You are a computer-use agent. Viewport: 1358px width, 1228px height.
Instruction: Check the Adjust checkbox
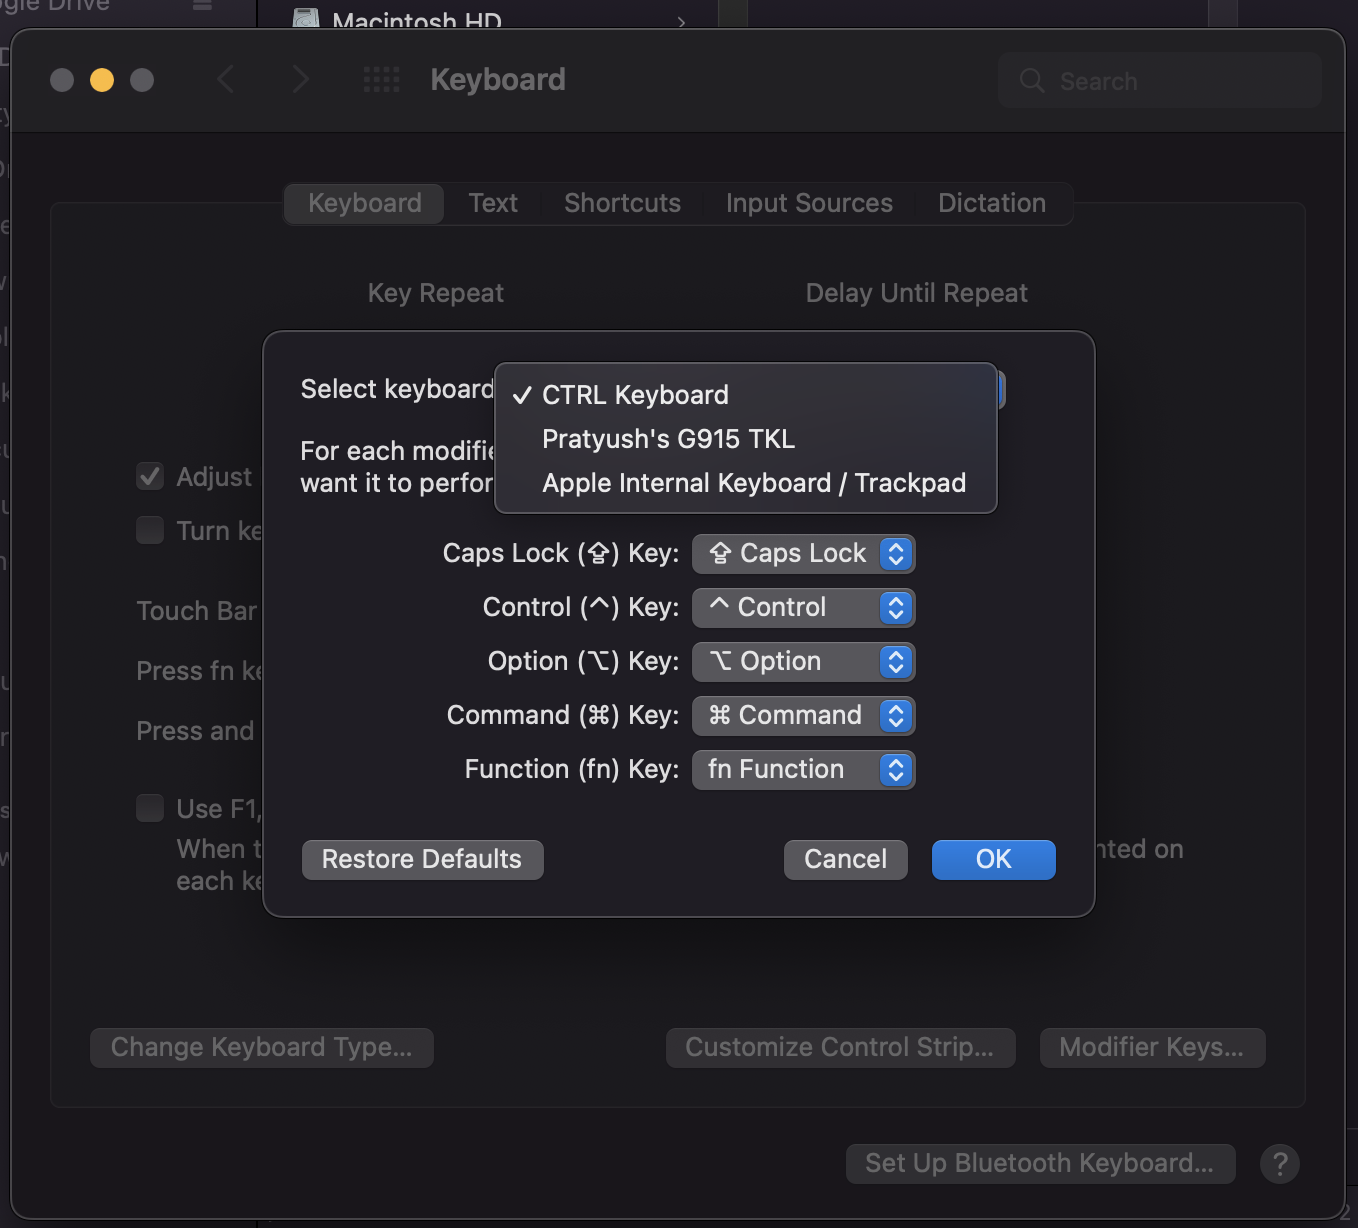tap(149, 476)
